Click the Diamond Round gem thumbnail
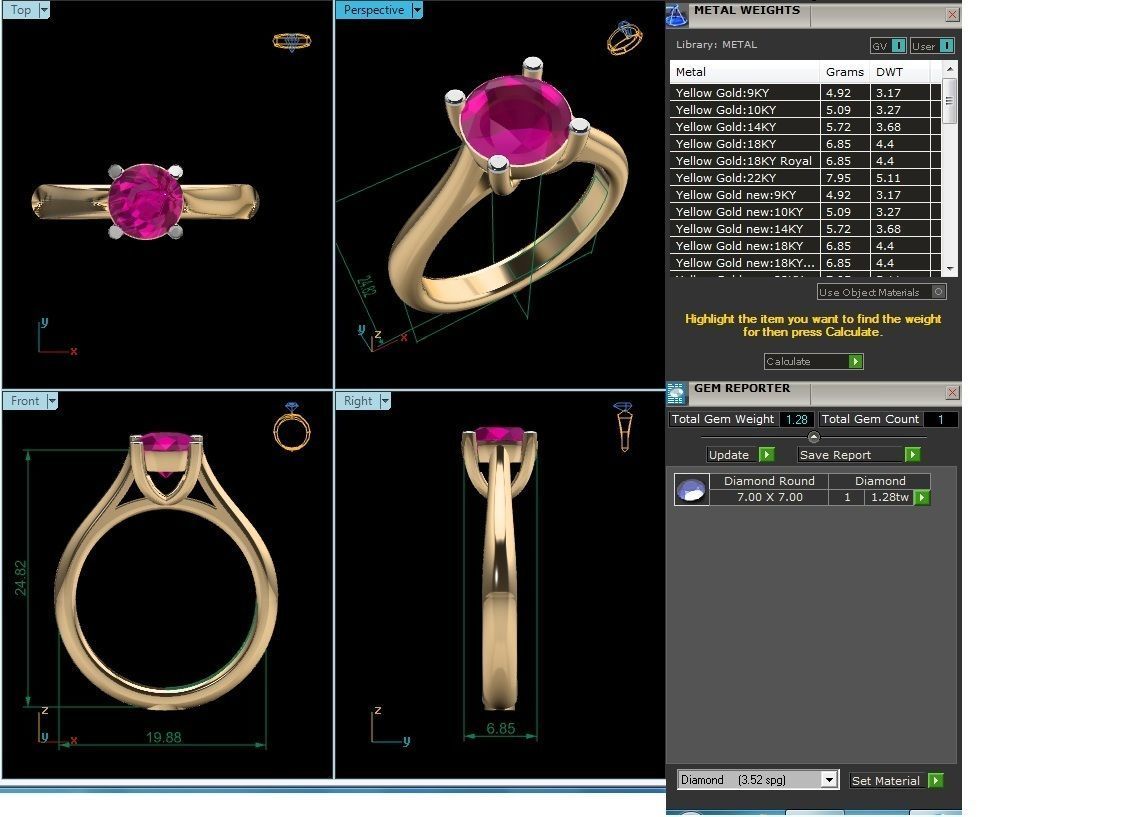This screenshot has height=817, width=1121. tap(691, 490)
